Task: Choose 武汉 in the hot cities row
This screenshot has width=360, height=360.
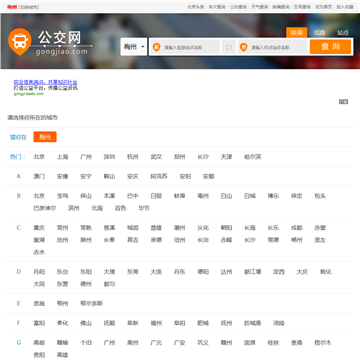Action: point(156,157)
